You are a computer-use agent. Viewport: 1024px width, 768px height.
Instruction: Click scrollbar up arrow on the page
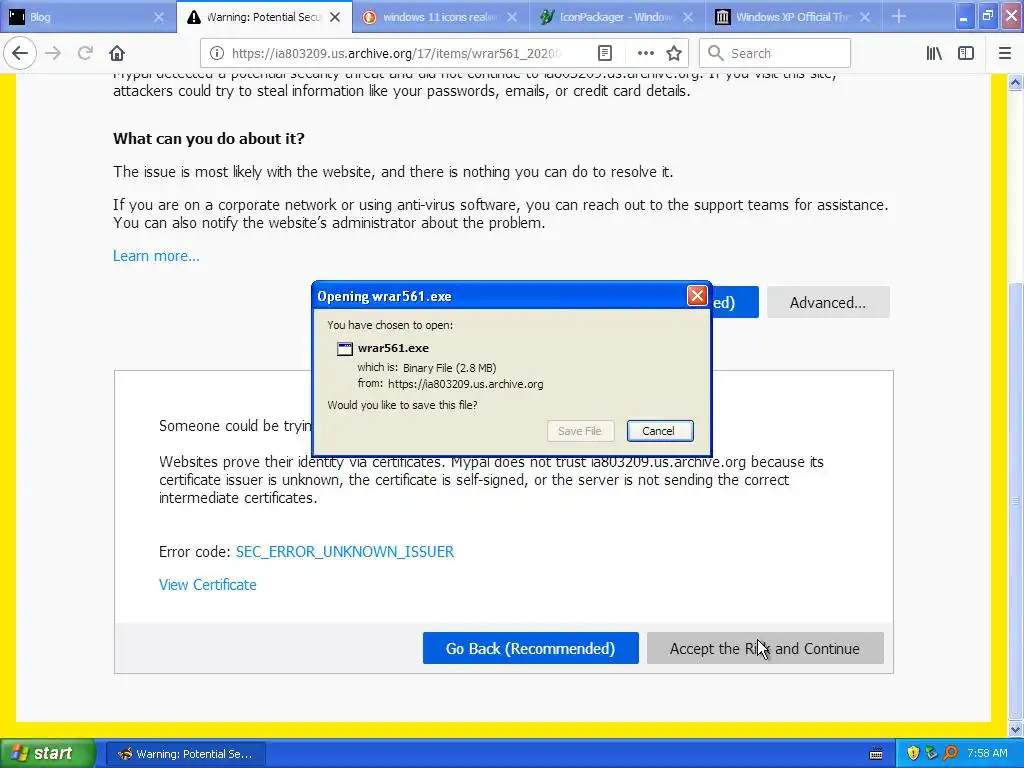(1016, 82)
